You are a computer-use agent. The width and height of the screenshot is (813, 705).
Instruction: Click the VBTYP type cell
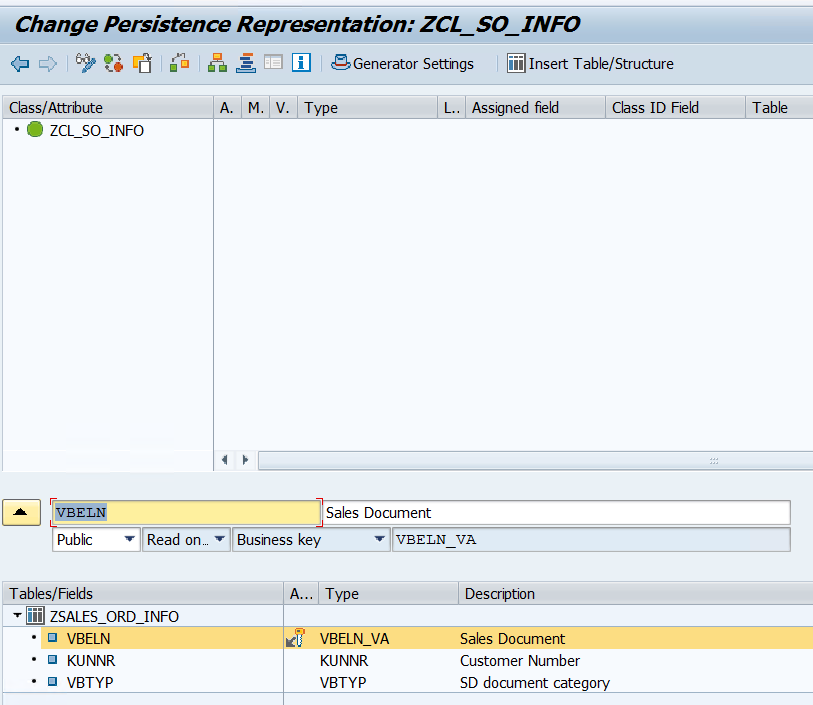point(343,683)
